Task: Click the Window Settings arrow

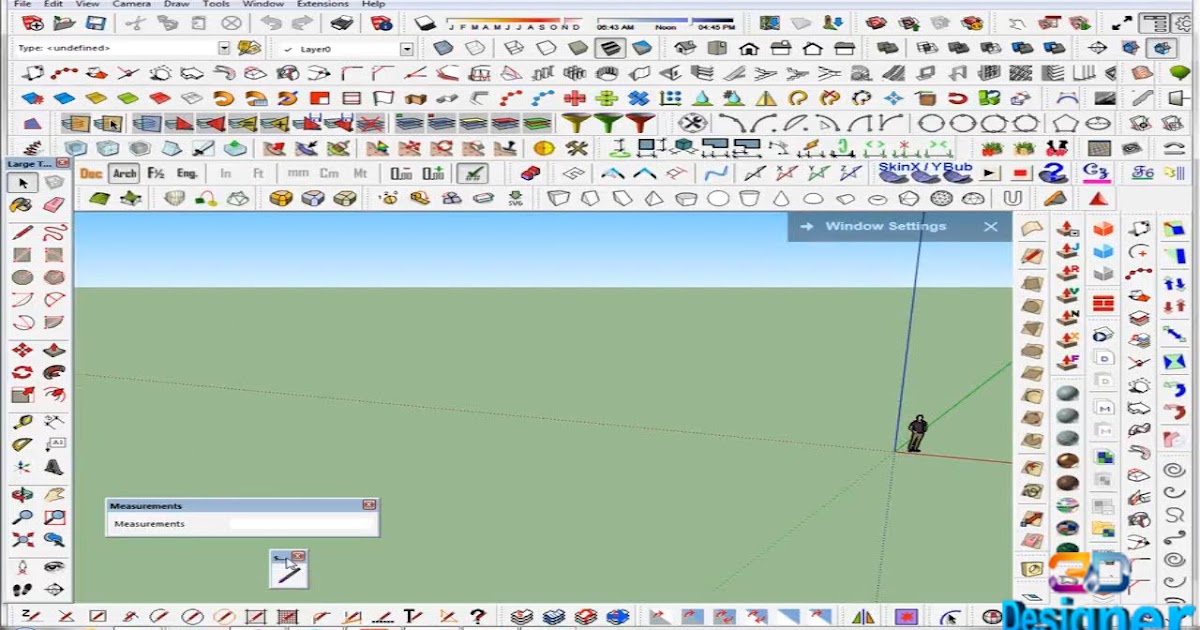Action: pyautogui.click(x=807, y=227)
